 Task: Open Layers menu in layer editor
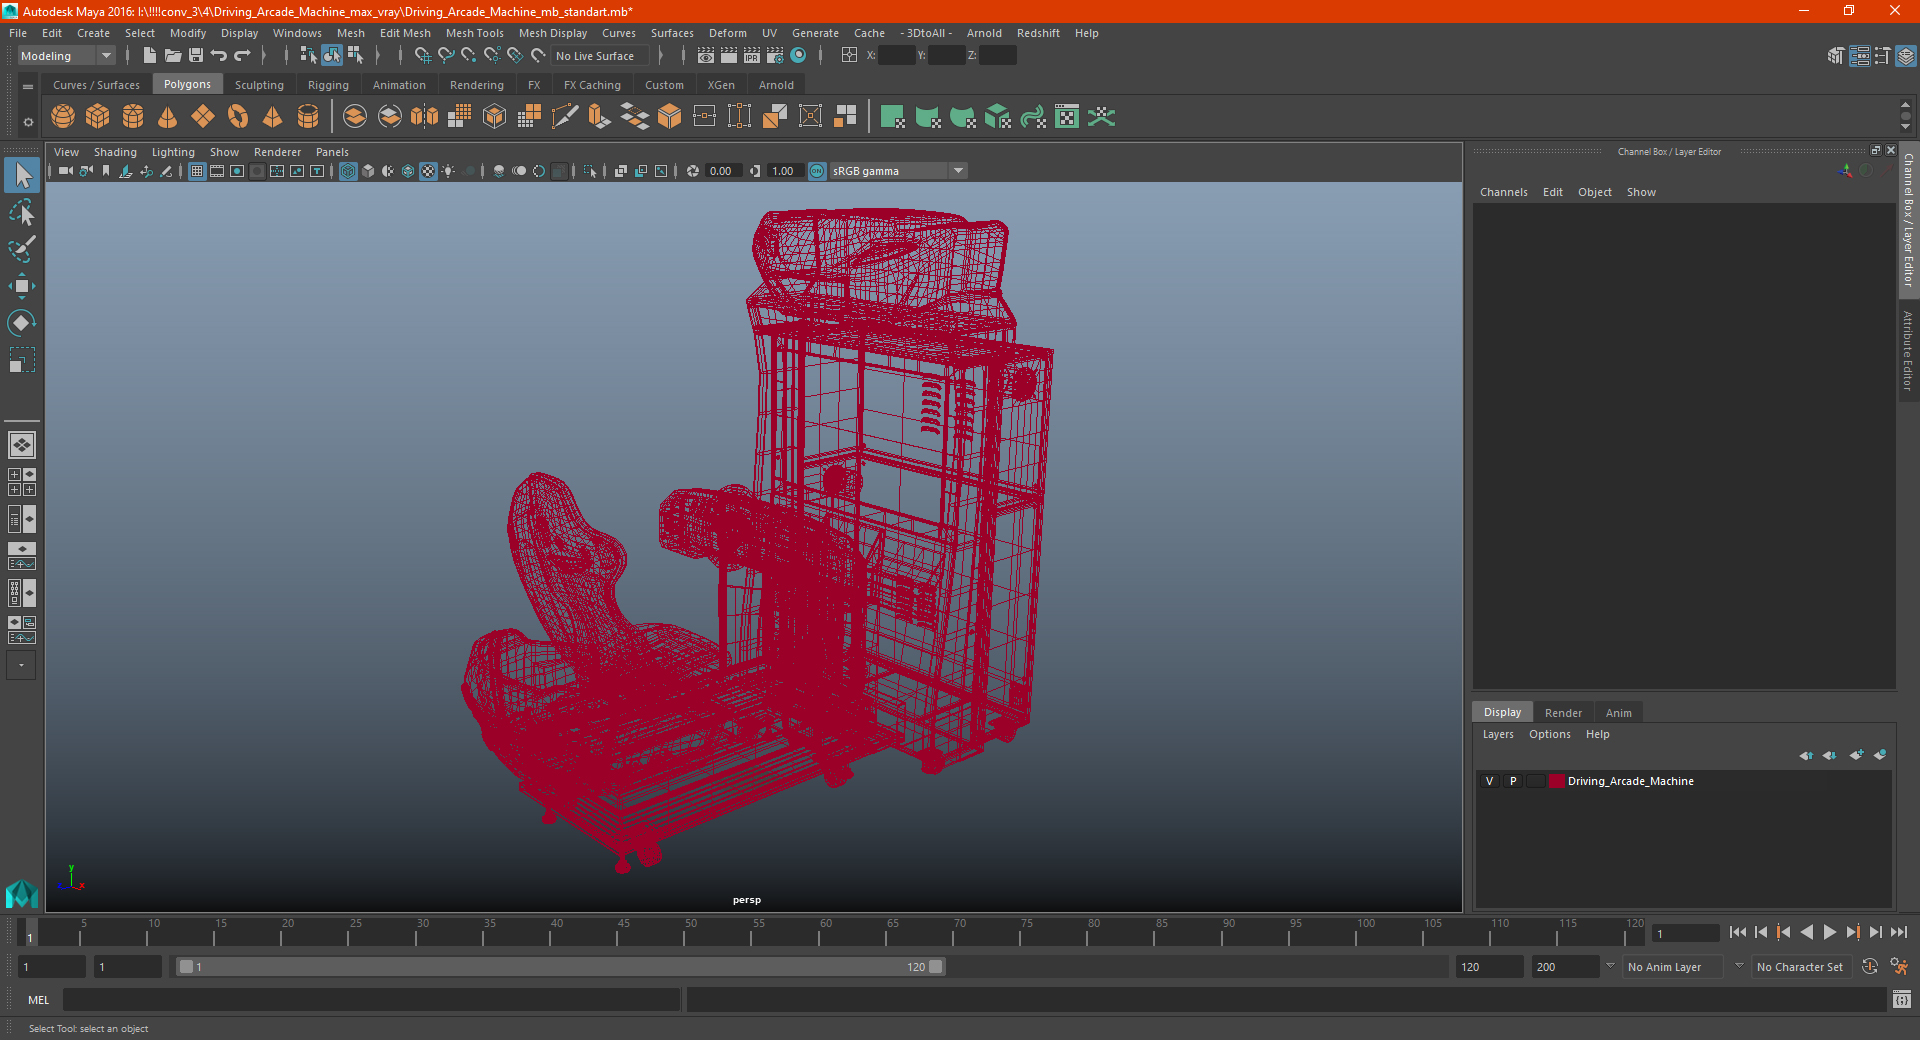point(1498,734)
